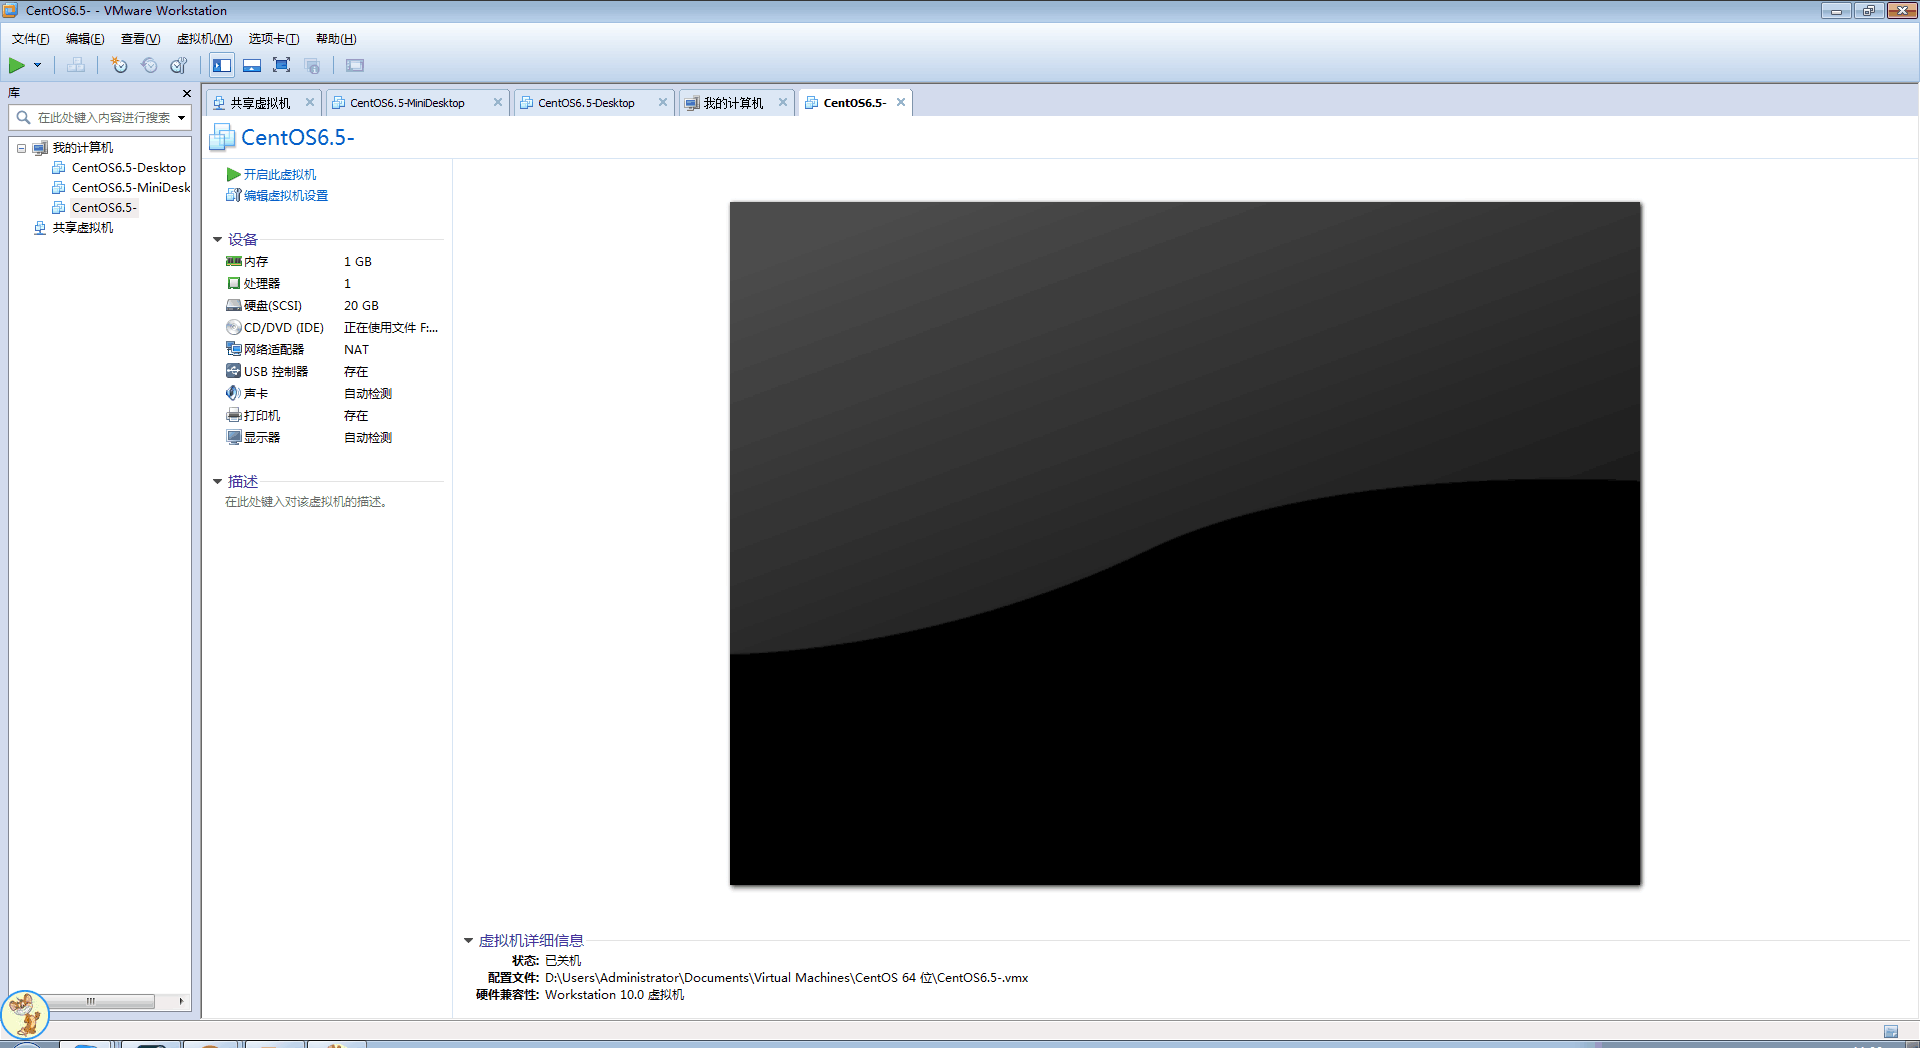Click the revert to snapshot icon
The width and height of the screenshot is (1920, 1048).
pos(149,65)
